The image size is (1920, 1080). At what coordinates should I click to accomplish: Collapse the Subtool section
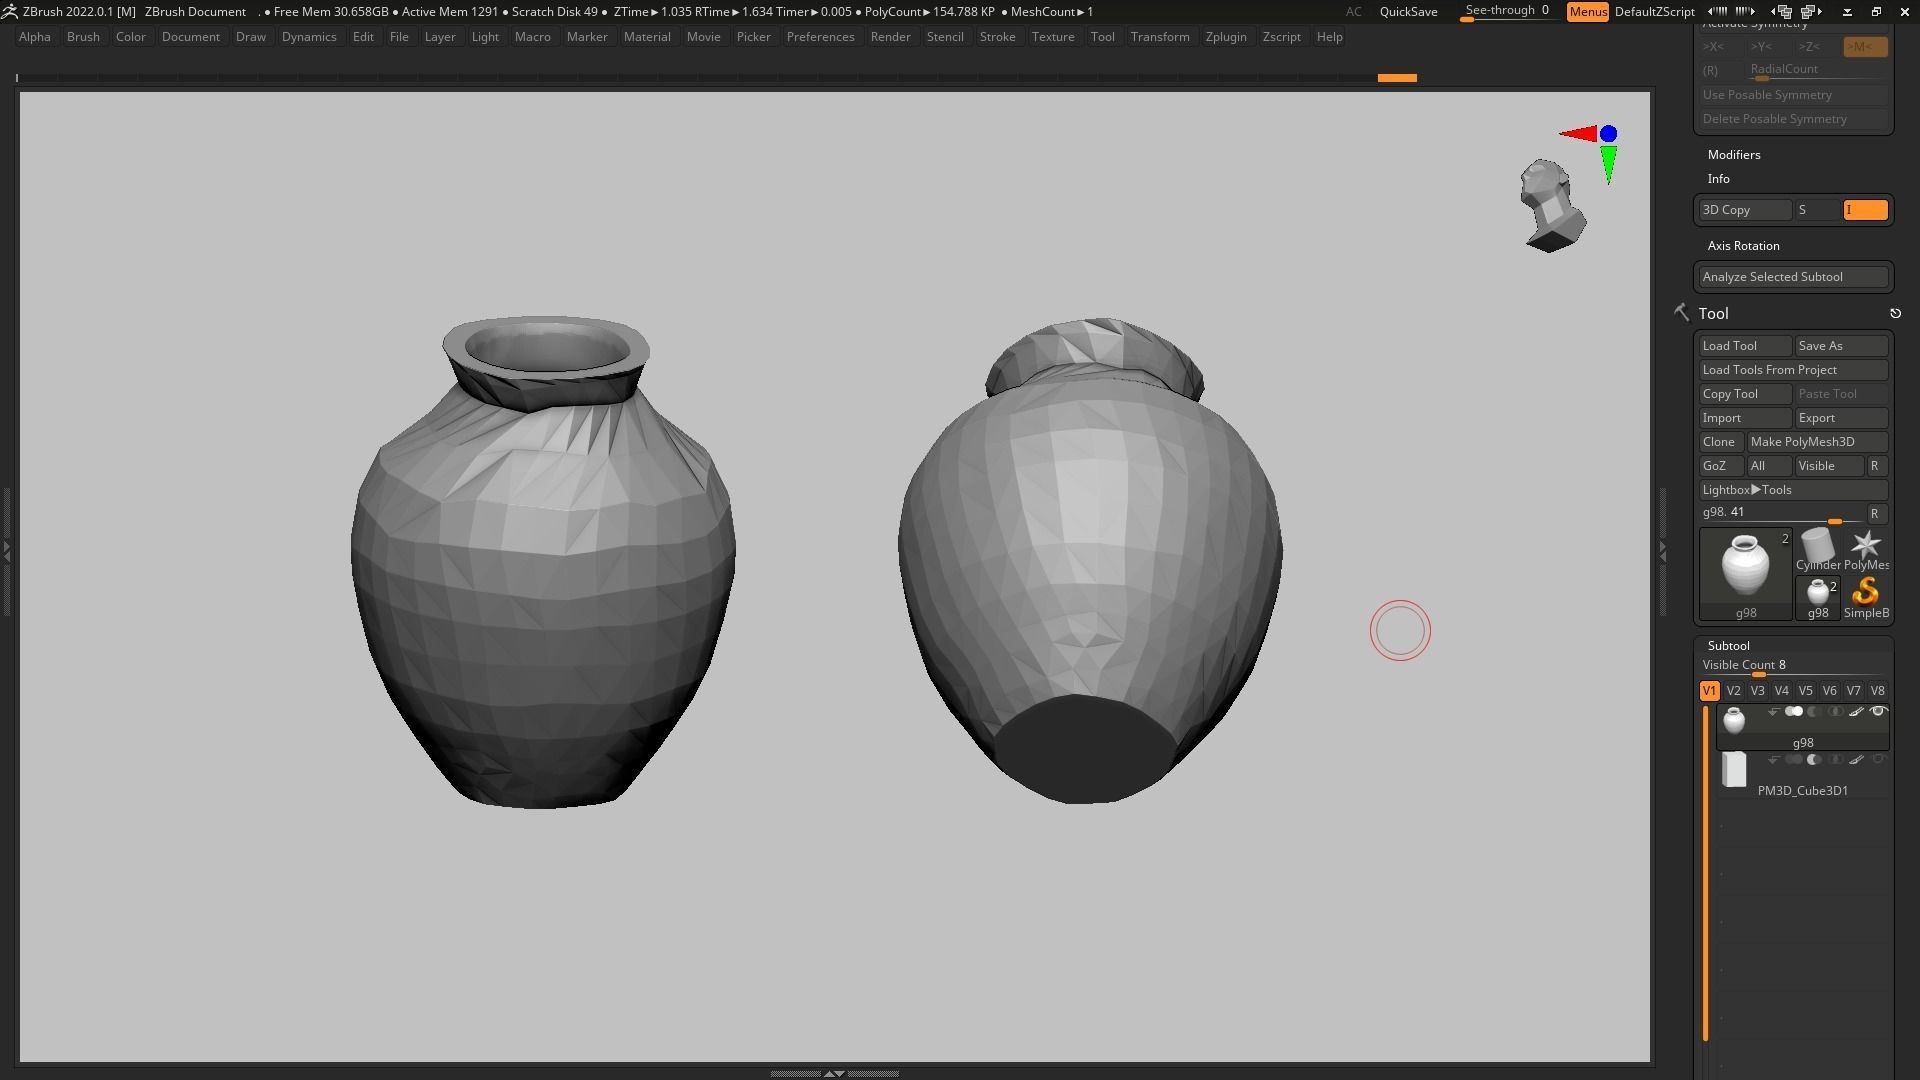pyautogui.click(x=1728, y=646)
